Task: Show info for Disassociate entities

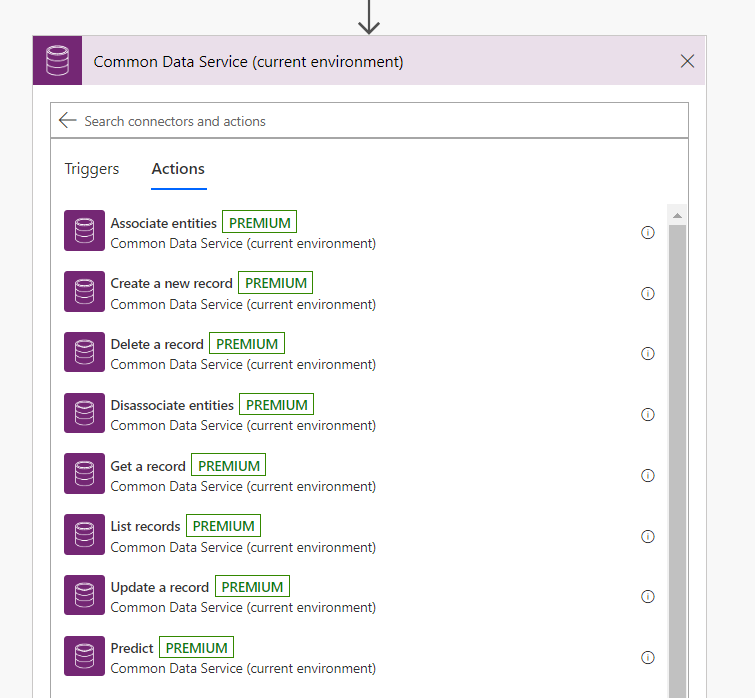Action: [647, 414]
